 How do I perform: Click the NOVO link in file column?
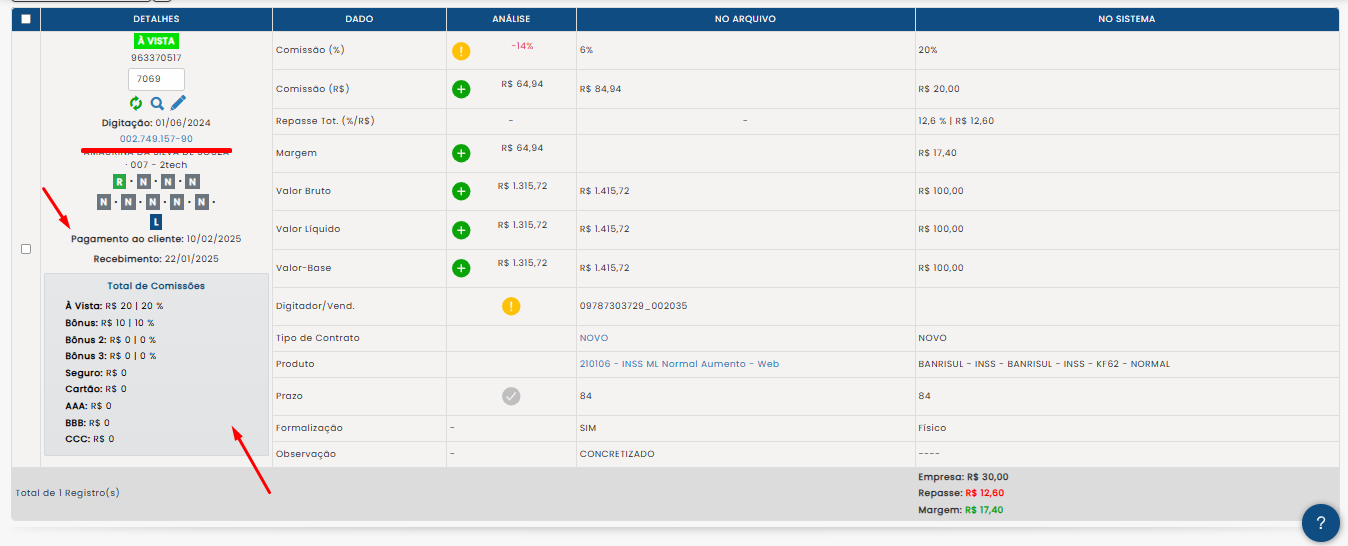593,338
